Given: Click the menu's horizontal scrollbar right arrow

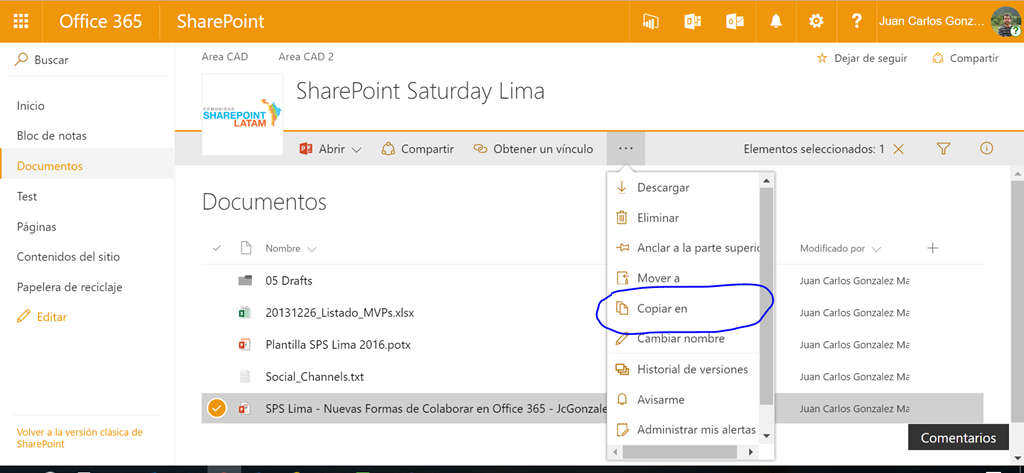Looking at the screenshot, I should (751, 451).
